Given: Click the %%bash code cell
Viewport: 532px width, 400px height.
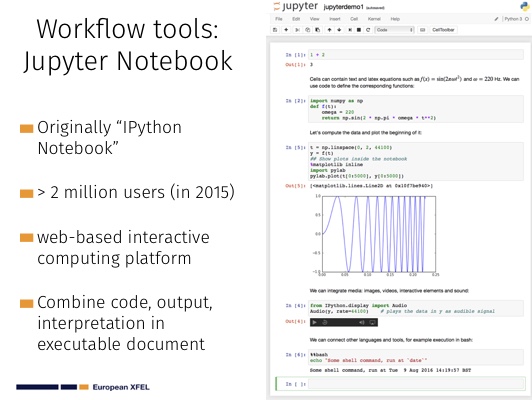Looking at the screenshot, I should (x=416, y=357).
